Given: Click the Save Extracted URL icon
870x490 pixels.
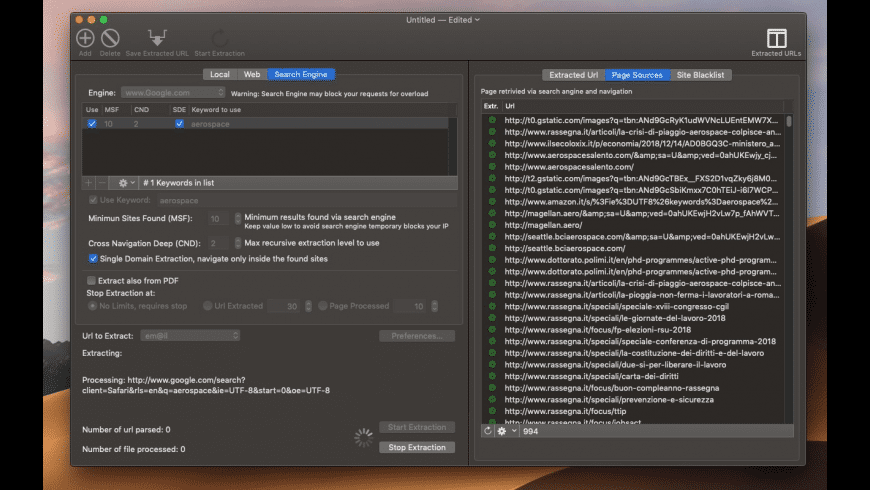Looking at the screenshot, I should pos(157,38).
